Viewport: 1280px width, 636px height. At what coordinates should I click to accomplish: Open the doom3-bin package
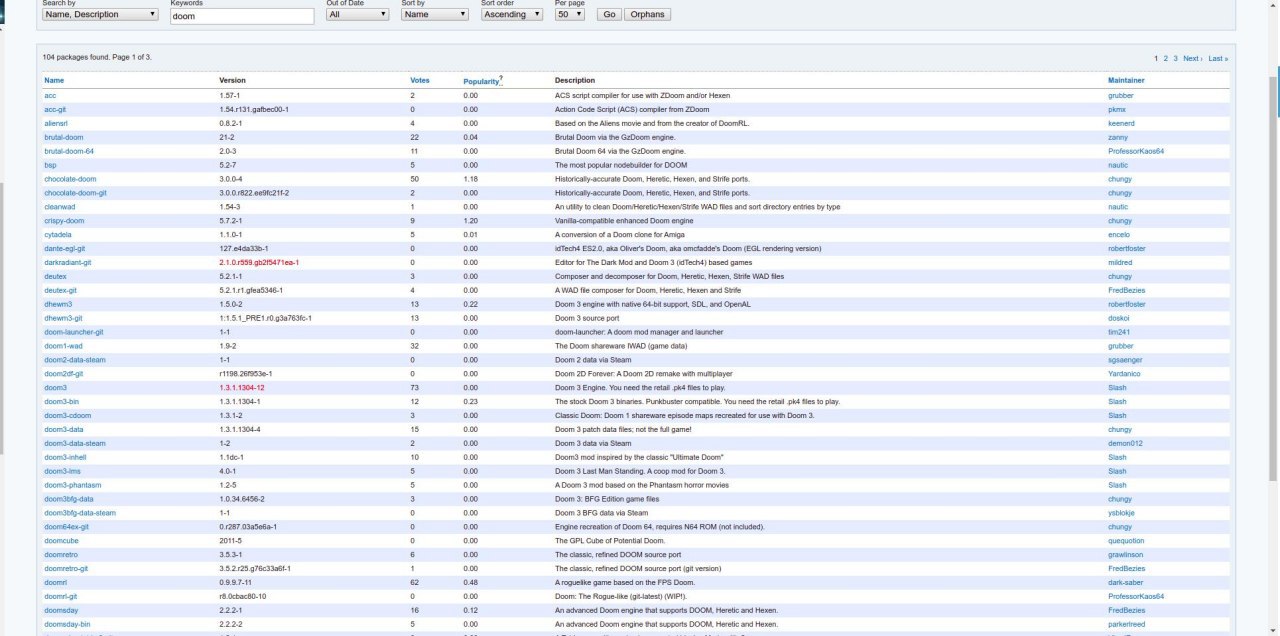click(62, 402)
